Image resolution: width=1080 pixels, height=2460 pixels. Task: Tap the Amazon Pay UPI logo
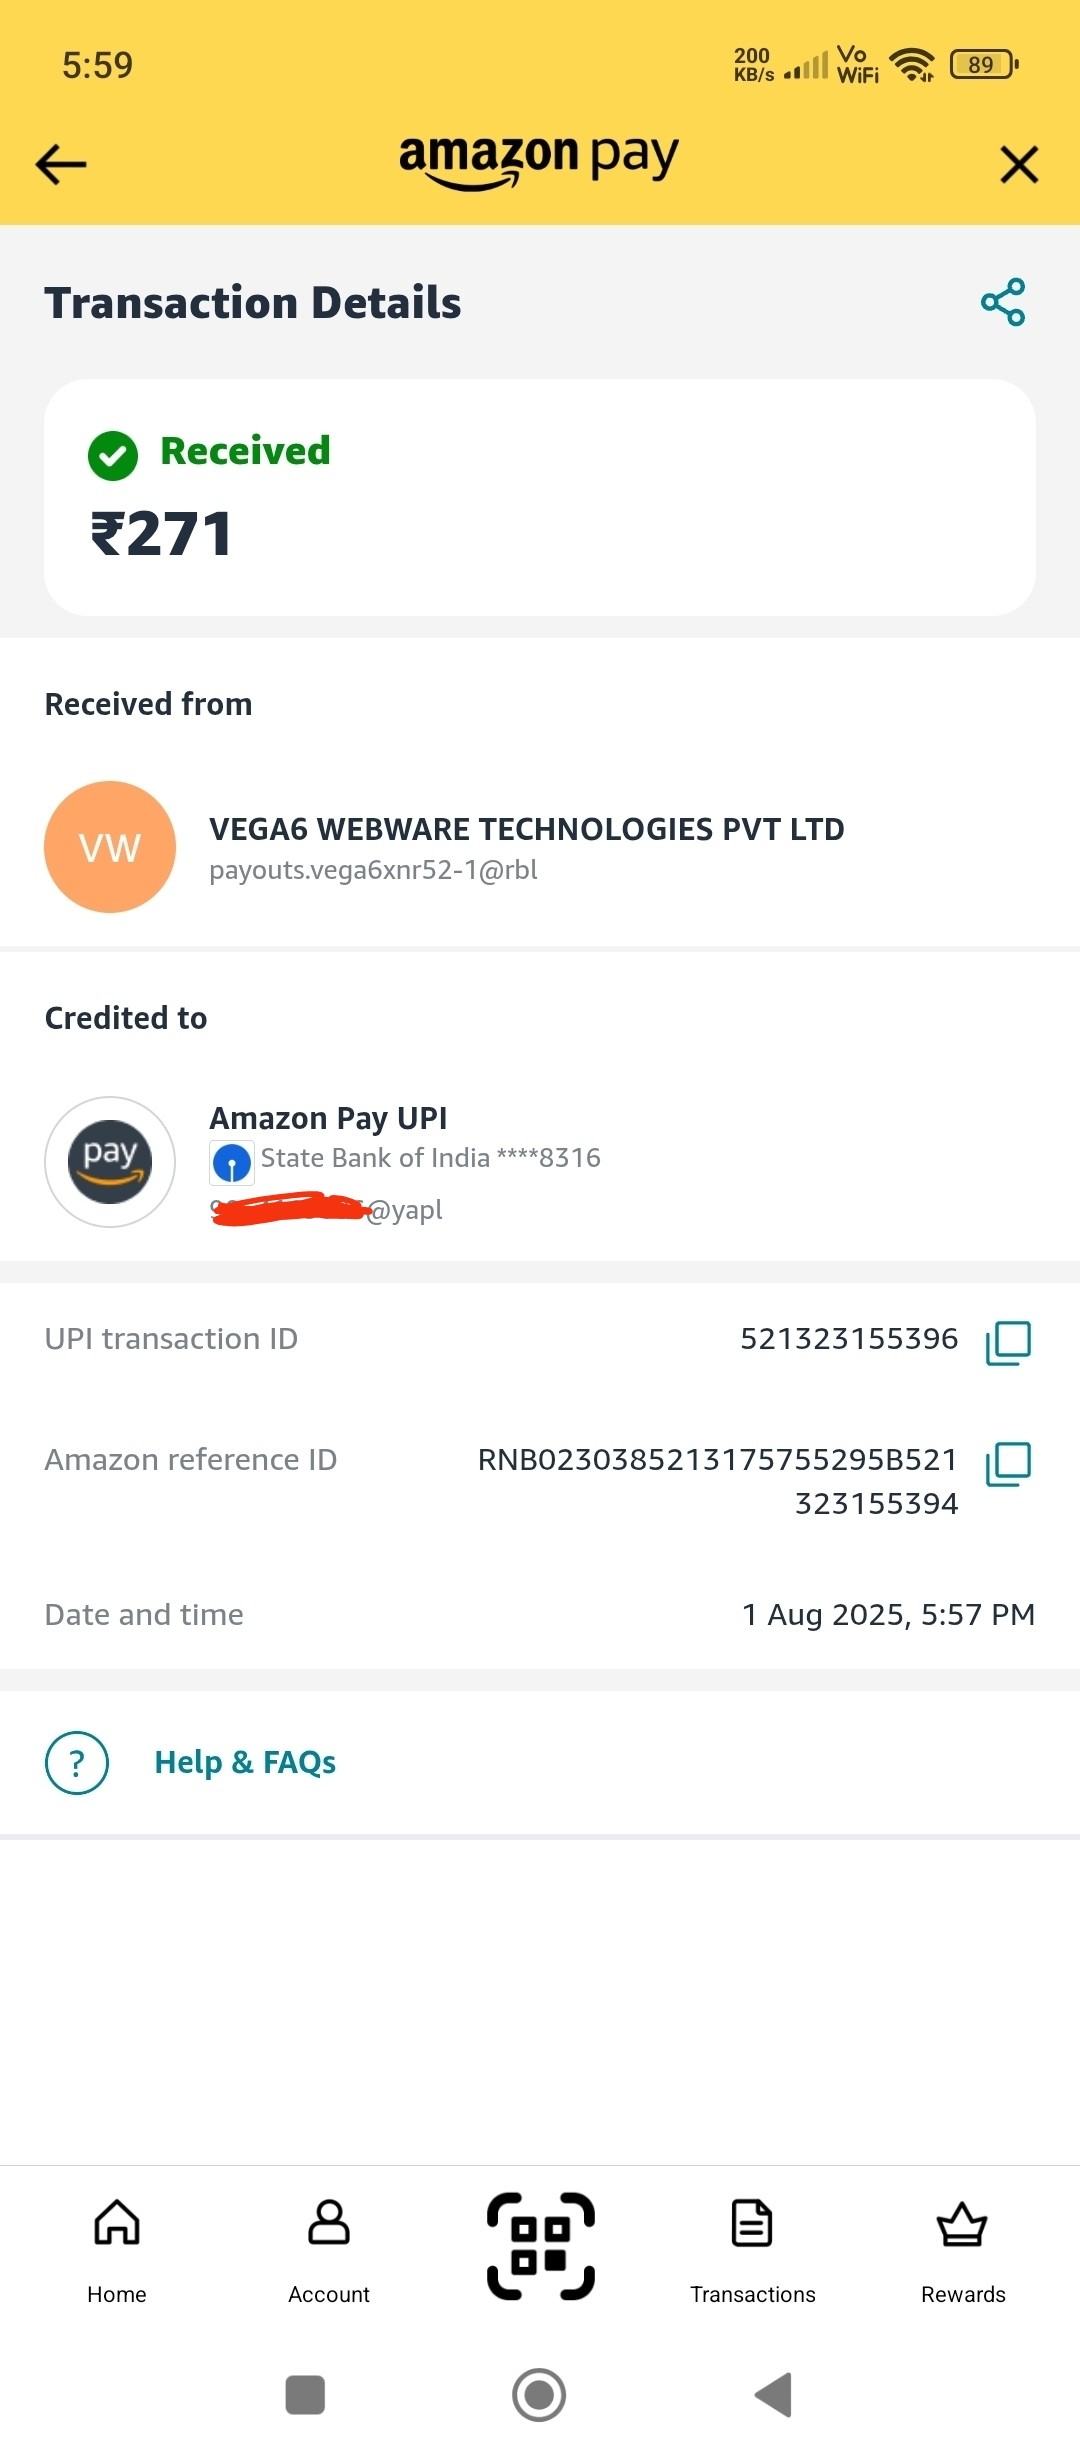click(x=110, y=1162)
